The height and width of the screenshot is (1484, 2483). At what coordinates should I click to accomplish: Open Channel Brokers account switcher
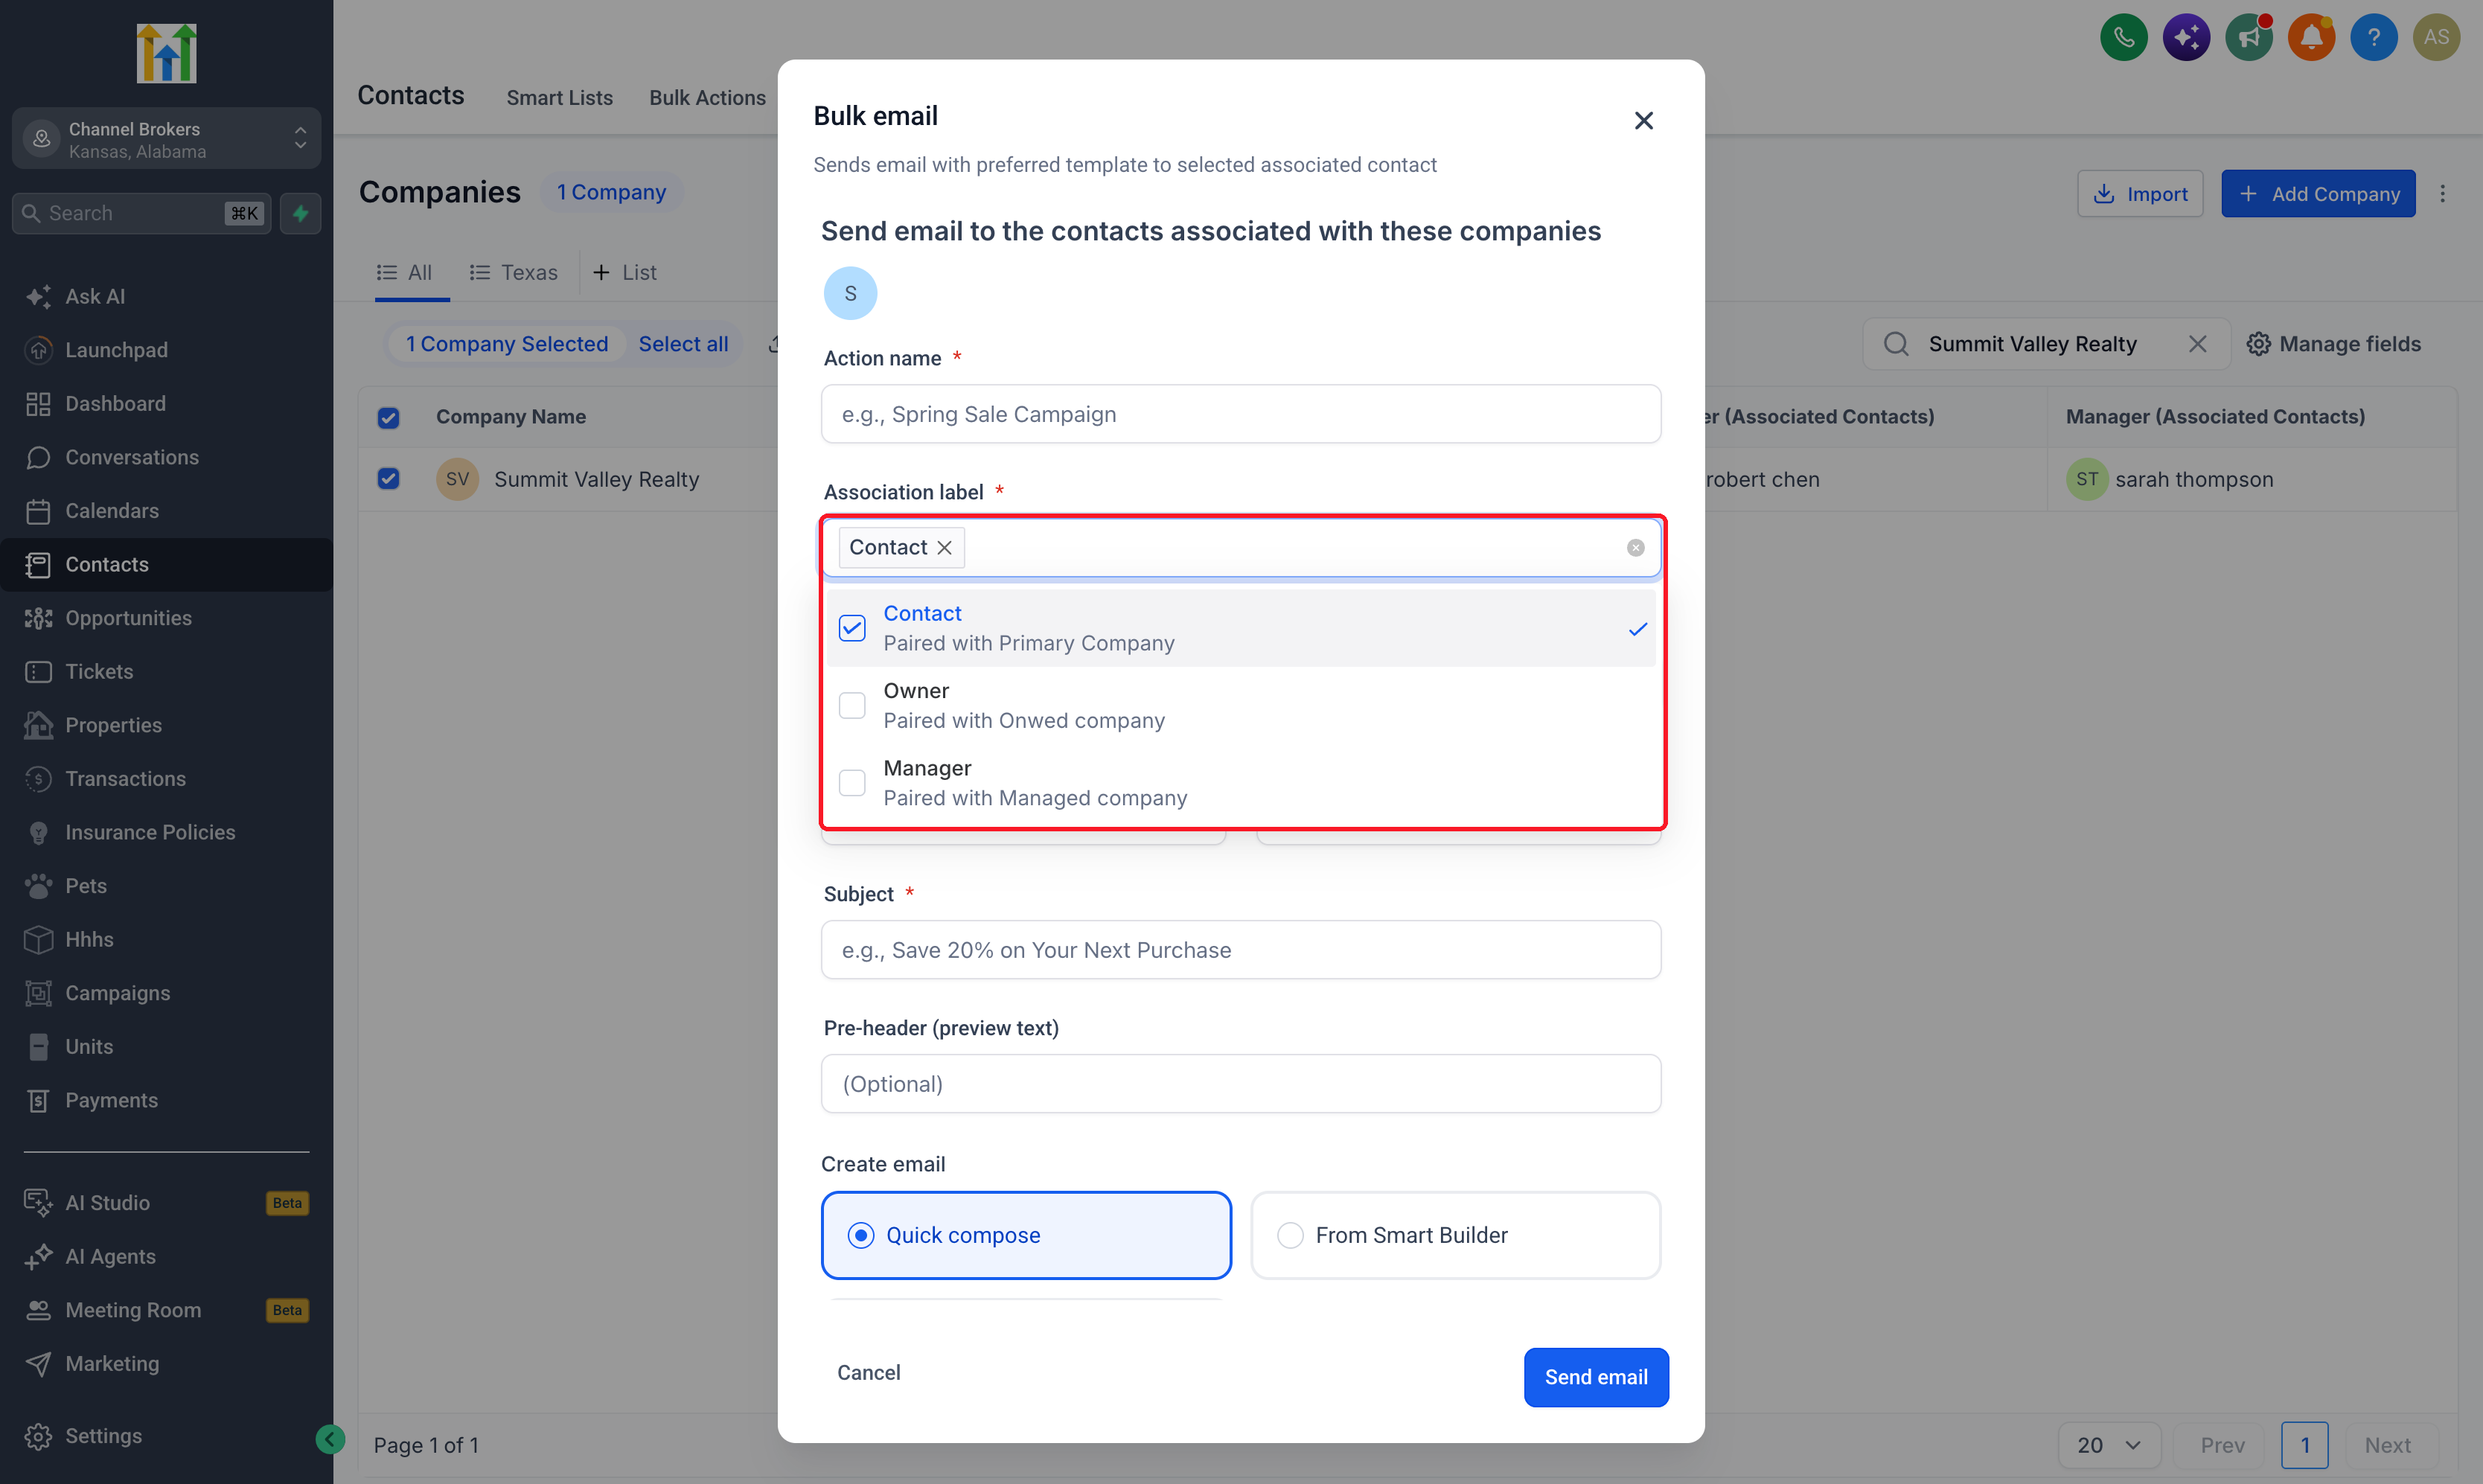tap(166, 139)
